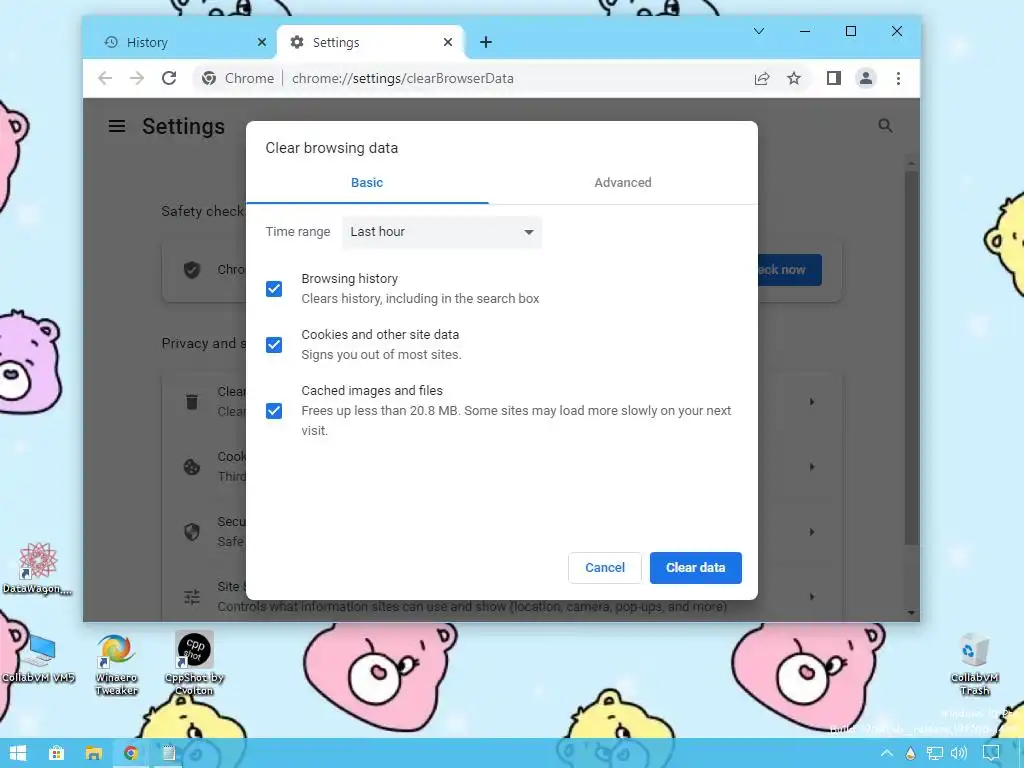Click the safety check shield icon
The height and width of the screenshot is (768, 1024).
coord(192,269)
